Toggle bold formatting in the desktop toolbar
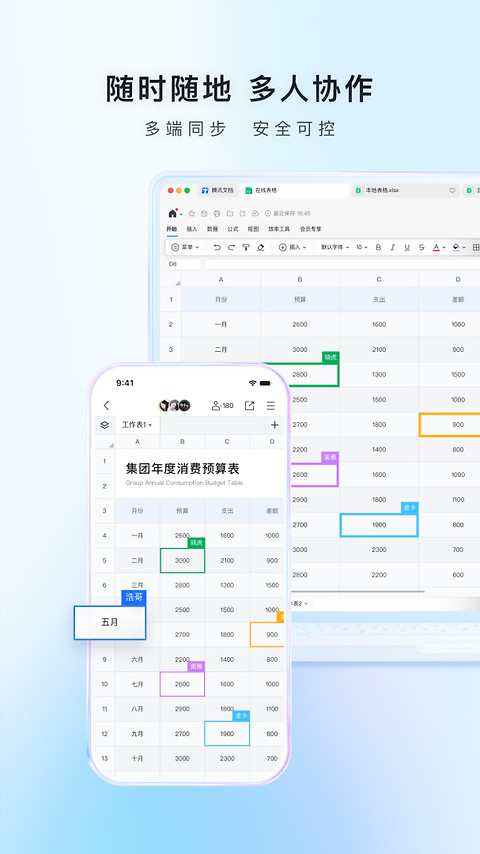The height and width of the screenshot is (854, 480). click(378, 247)
